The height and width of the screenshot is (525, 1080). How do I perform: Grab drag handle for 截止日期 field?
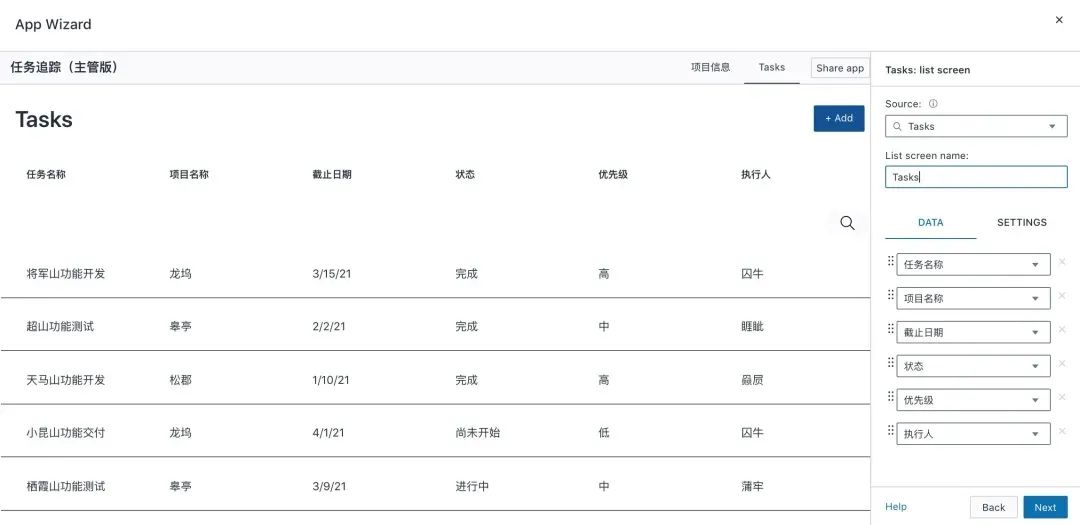(891, 329)
